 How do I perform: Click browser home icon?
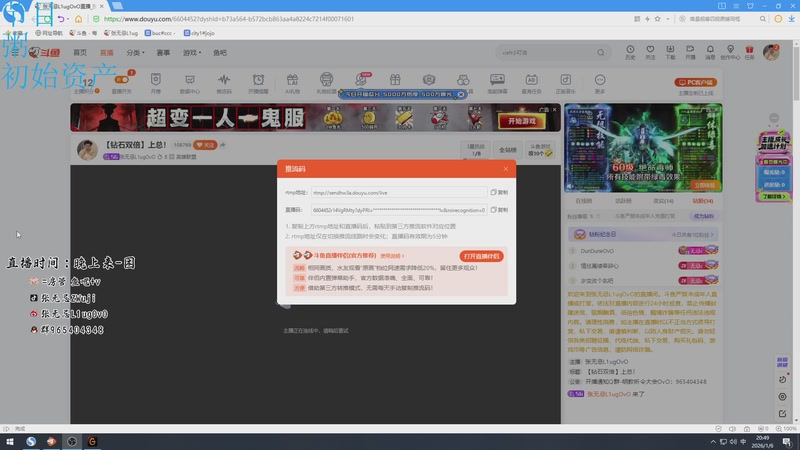pyautogui.click(x=79, y=19)
